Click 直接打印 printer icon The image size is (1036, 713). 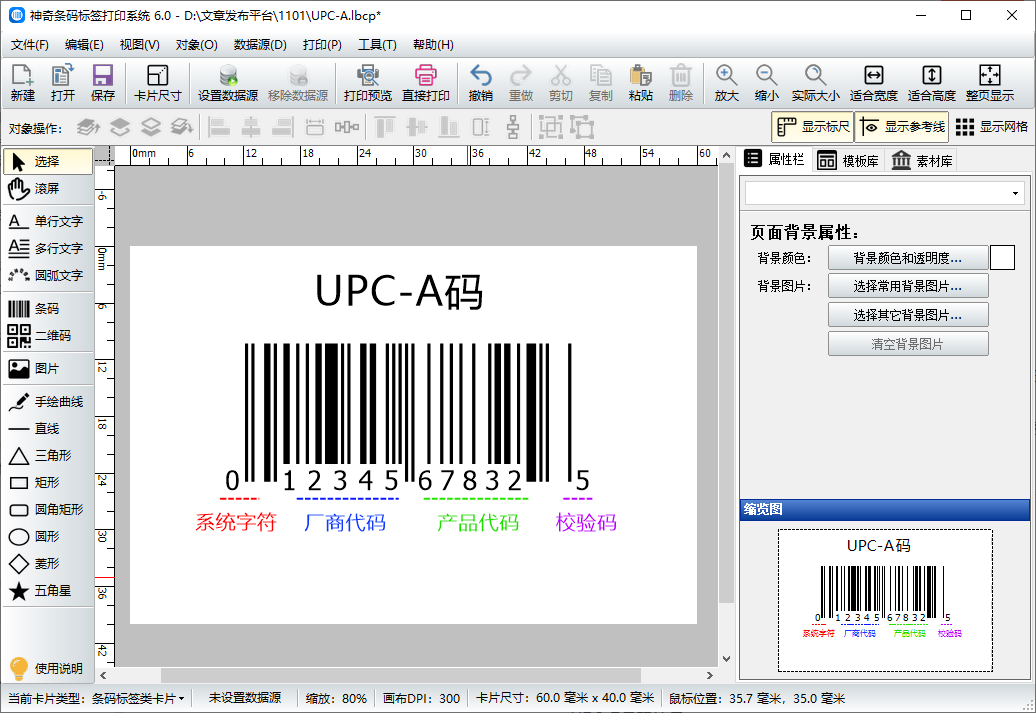click(426, 83)
